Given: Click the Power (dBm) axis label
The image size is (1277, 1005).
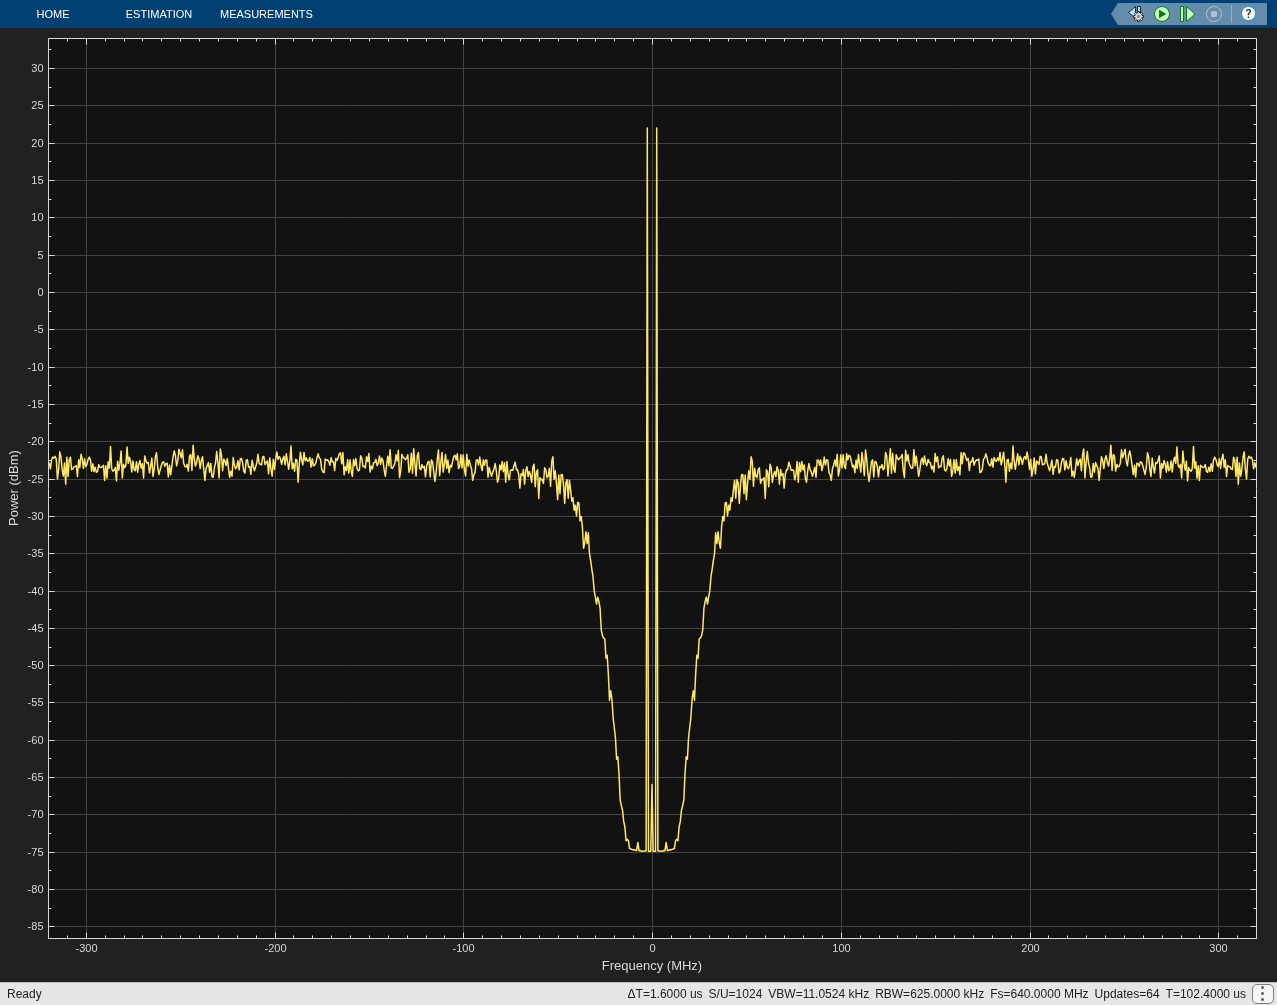Looking at the screenshot, I should pos(14,488).
